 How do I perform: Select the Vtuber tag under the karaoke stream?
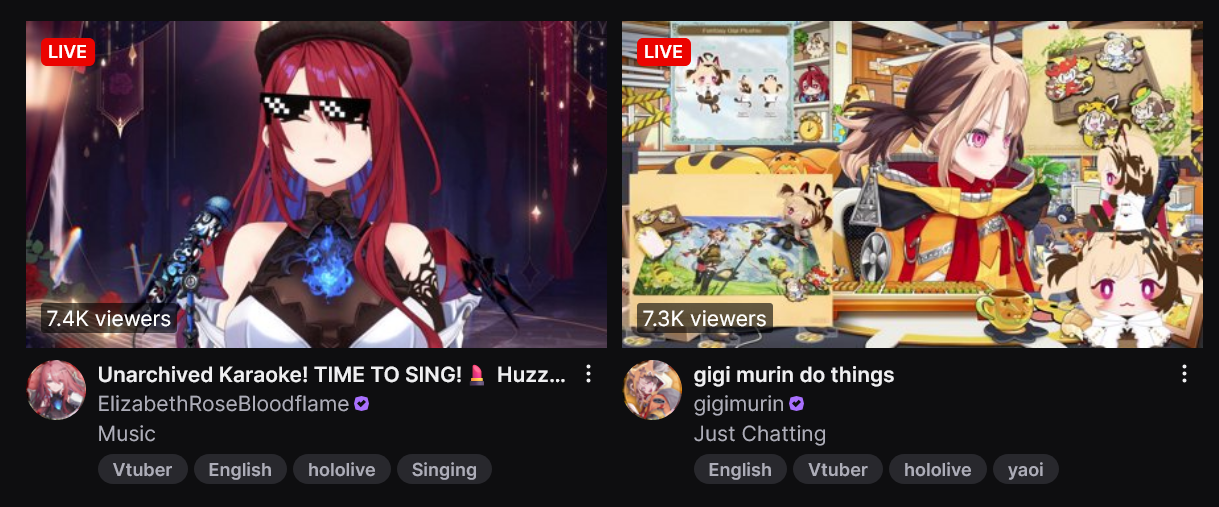tap(143, 469)
